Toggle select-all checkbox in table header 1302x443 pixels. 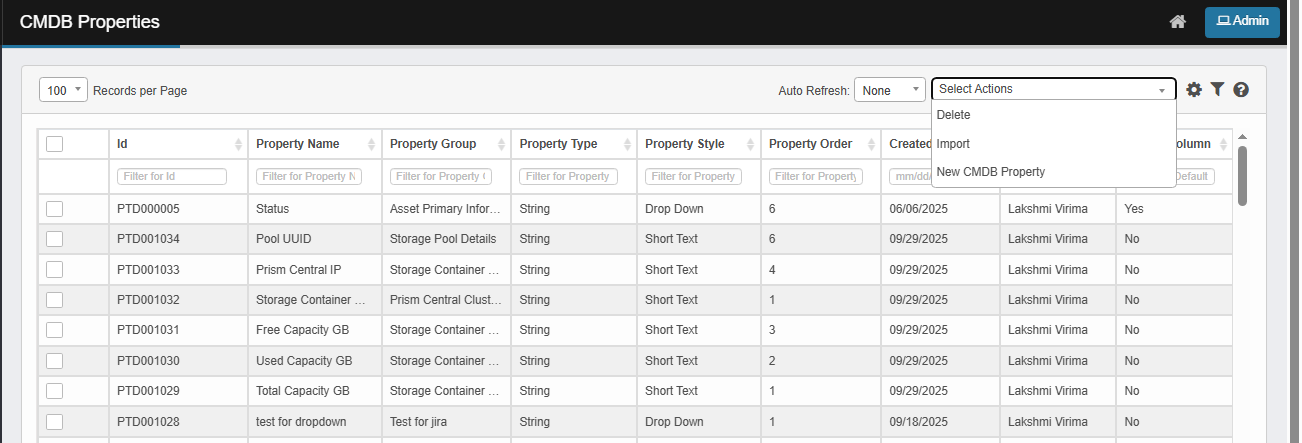pos(54,144)
